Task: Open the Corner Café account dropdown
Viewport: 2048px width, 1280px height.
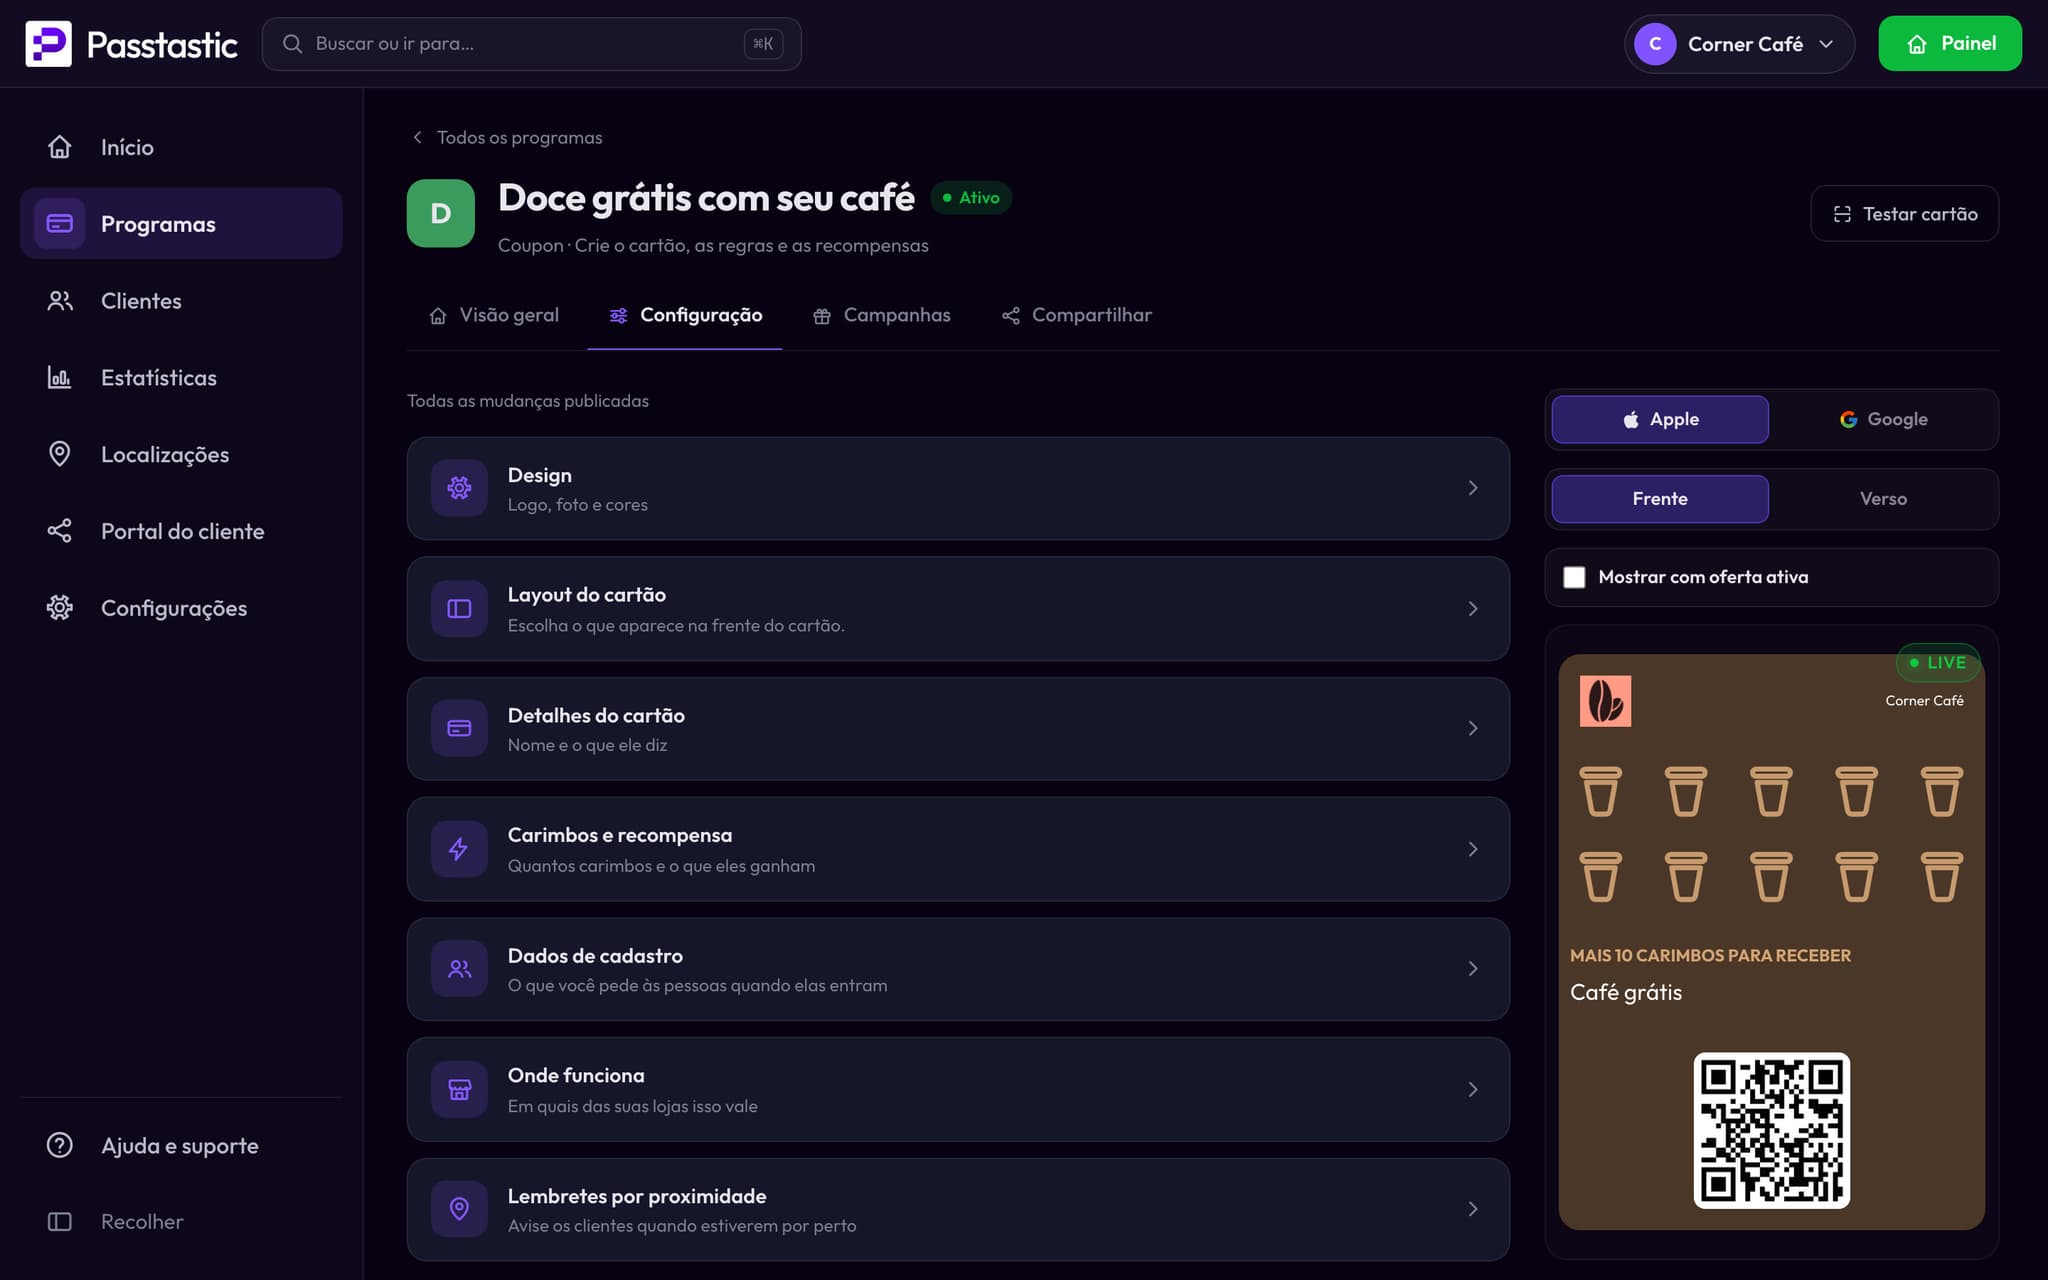Action: pyautogui.click(x=1739, y=44)
